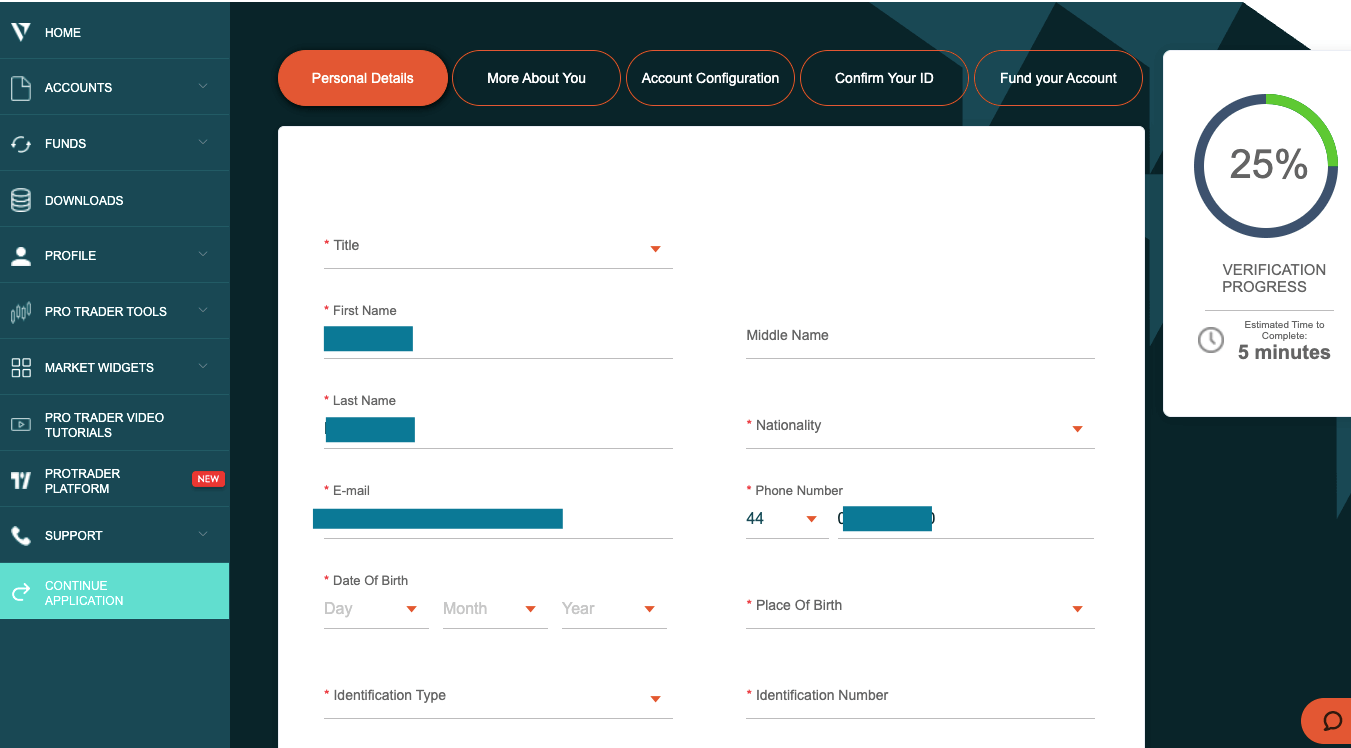Screen dimensions: 1351x748
Task: Click the Last Name input field
Action: point(498,429)
